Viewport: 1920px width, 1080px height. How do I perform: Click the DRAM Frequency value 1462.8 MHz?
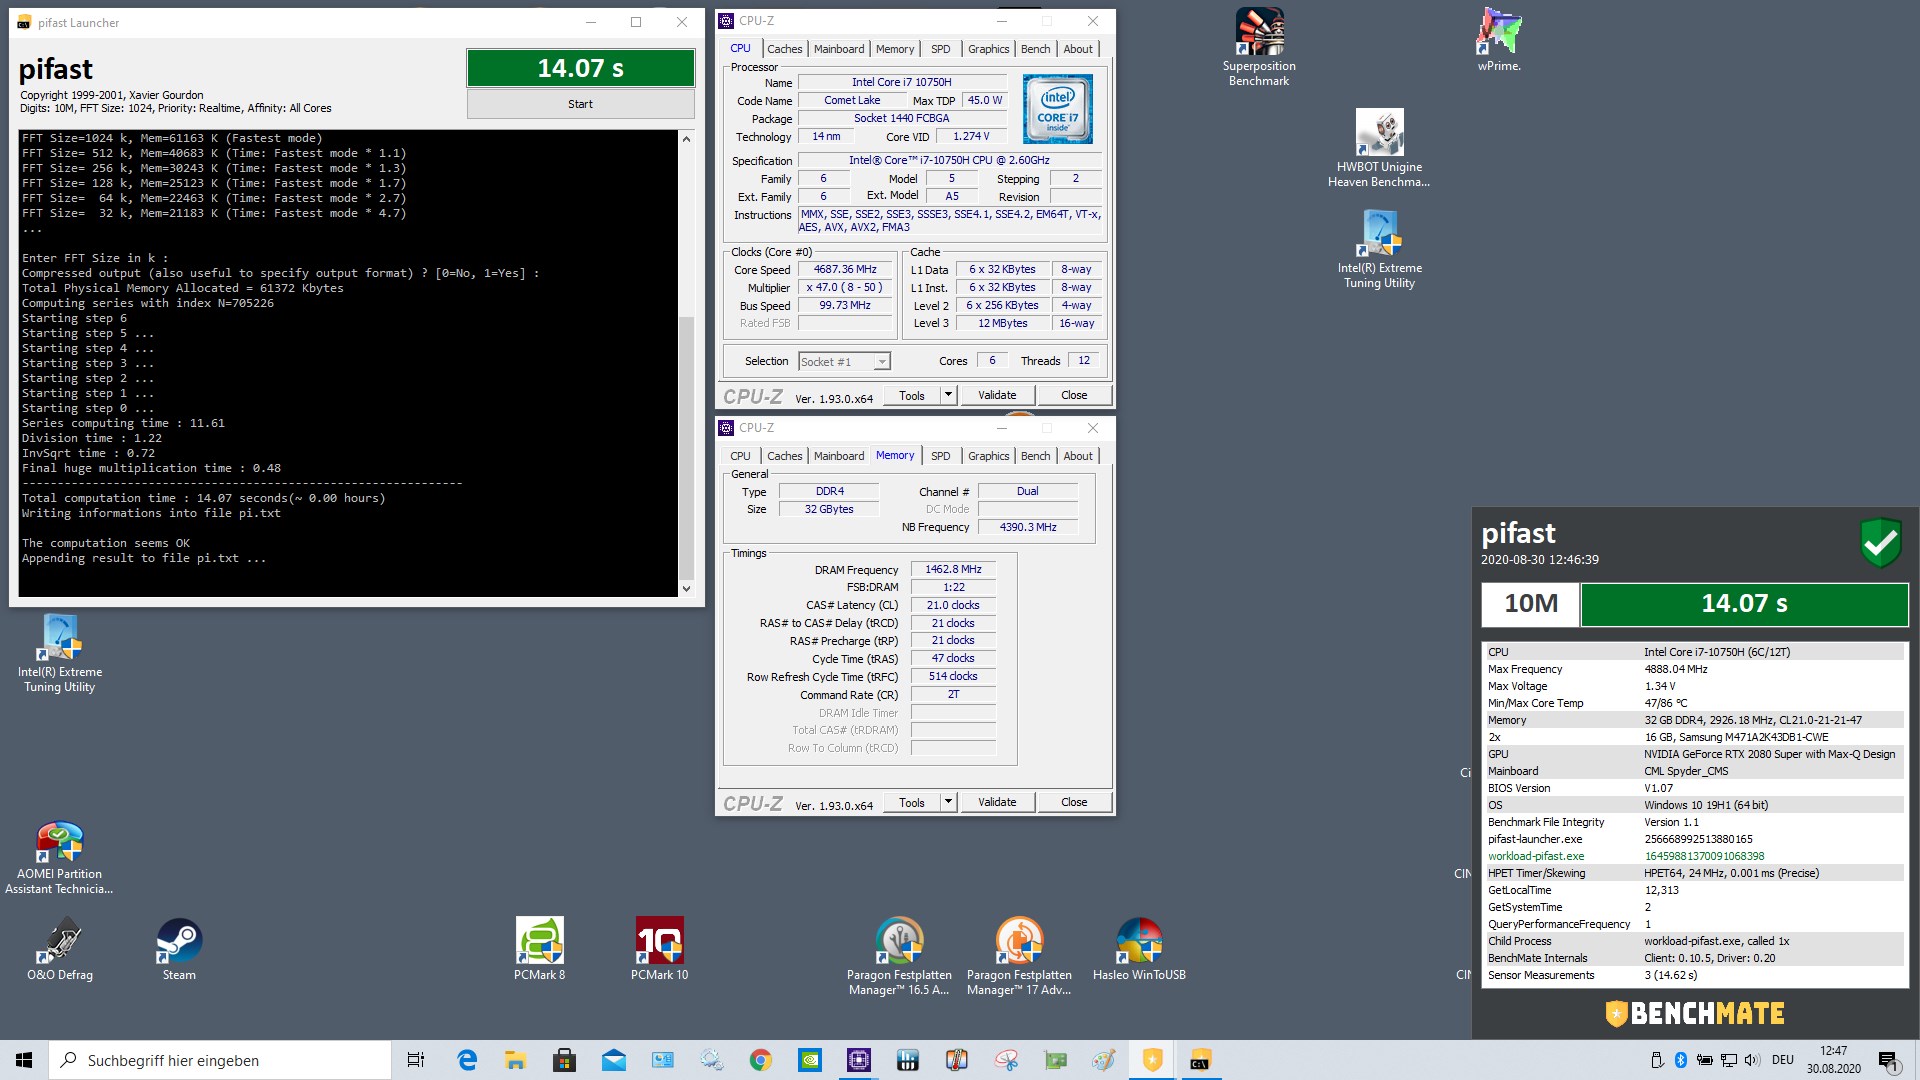[953, 569]
